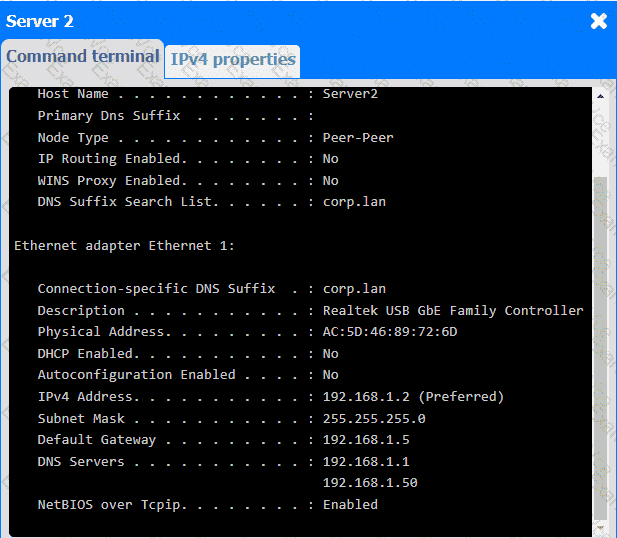Close the Server 2 window
Image resolution: width=617 pixels, height=538 pixels.
point(598,21)
